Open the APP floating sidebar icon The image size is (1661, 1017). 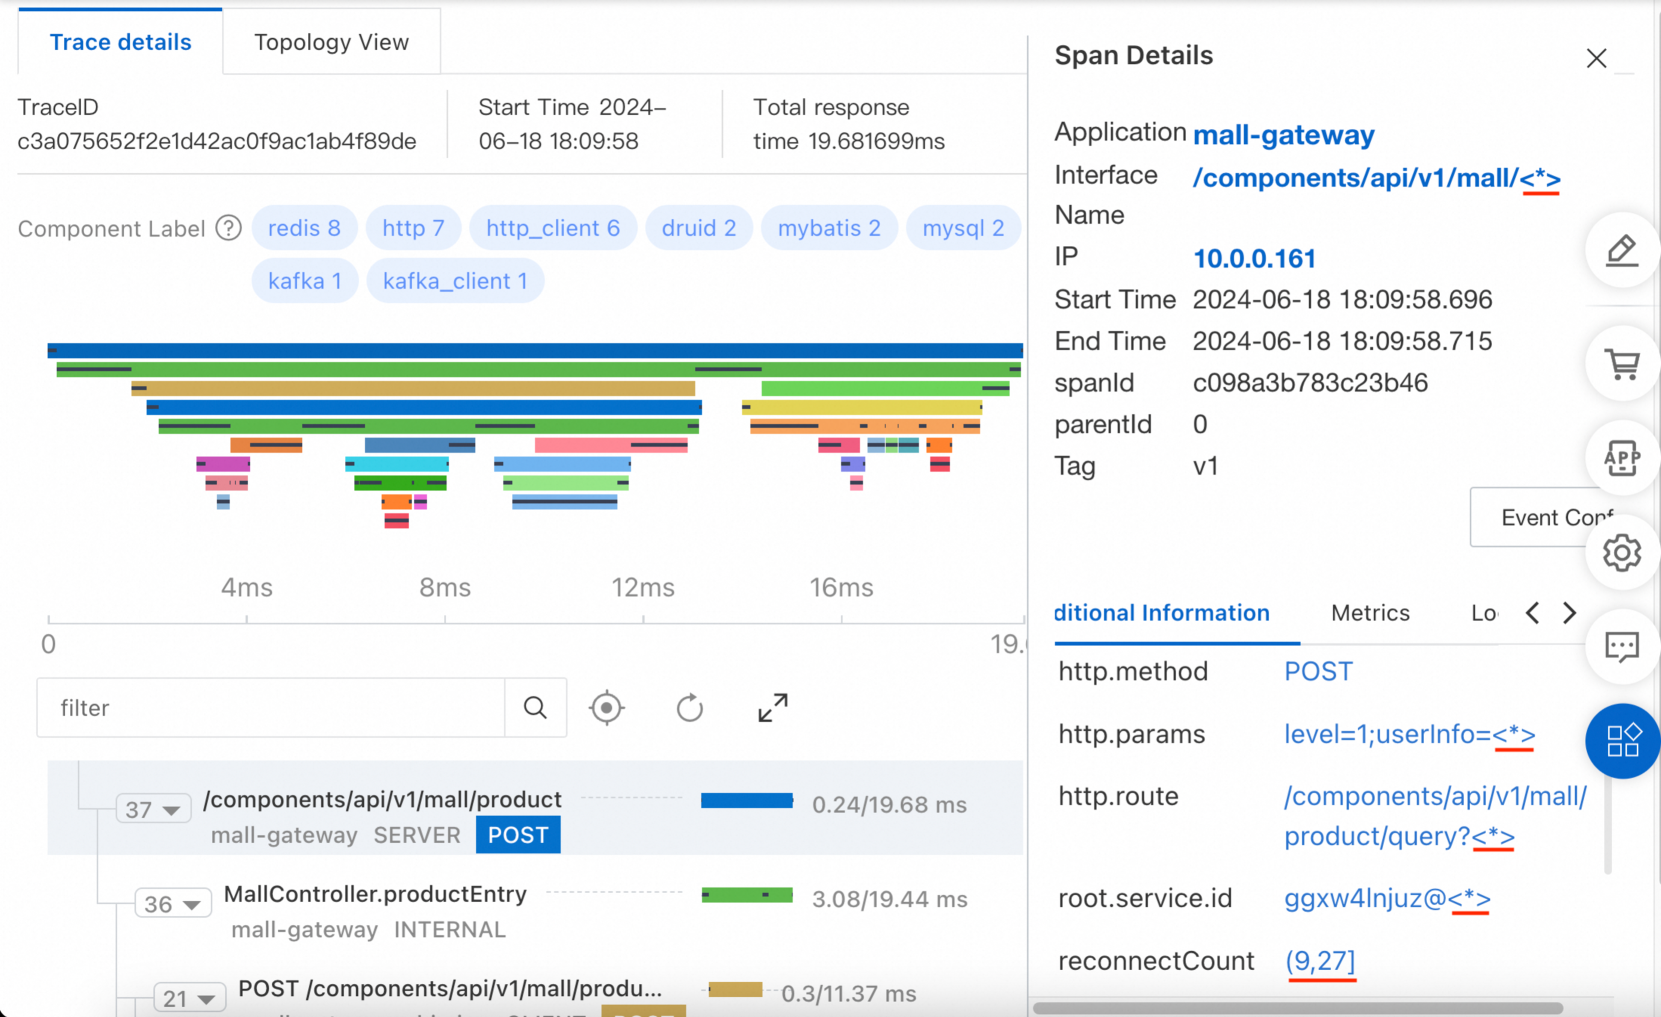1622,458
